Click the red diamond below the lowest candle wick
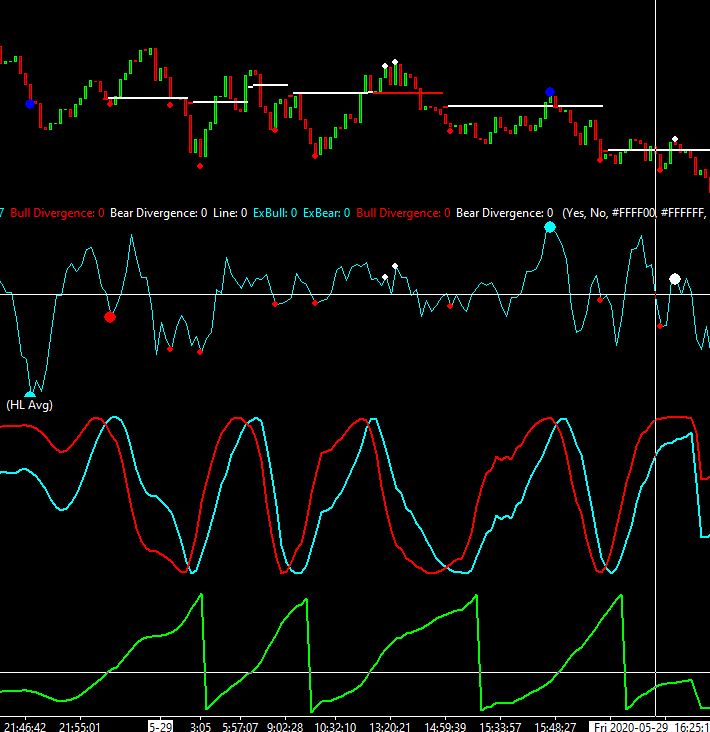710x732 pixels. click(x=200, y=166)
